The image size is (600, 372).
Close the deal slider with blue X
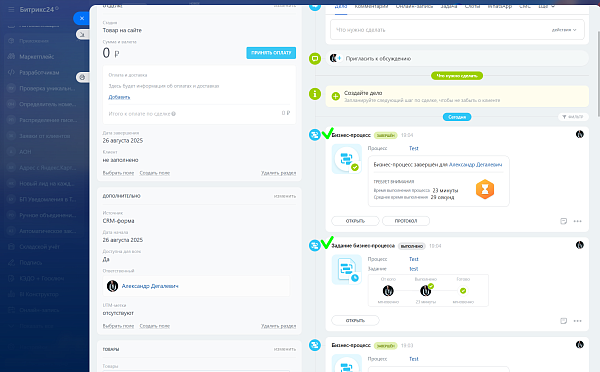point(82,18)
